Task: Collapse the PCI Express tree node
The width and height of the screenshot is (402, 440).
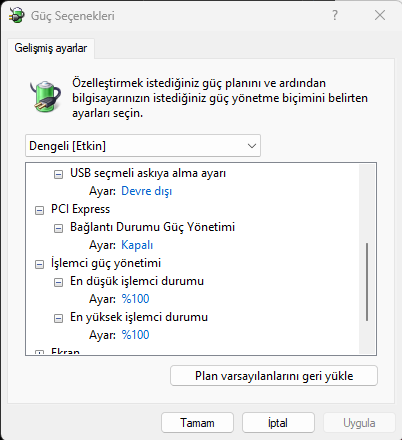Action: coord(39,210)
